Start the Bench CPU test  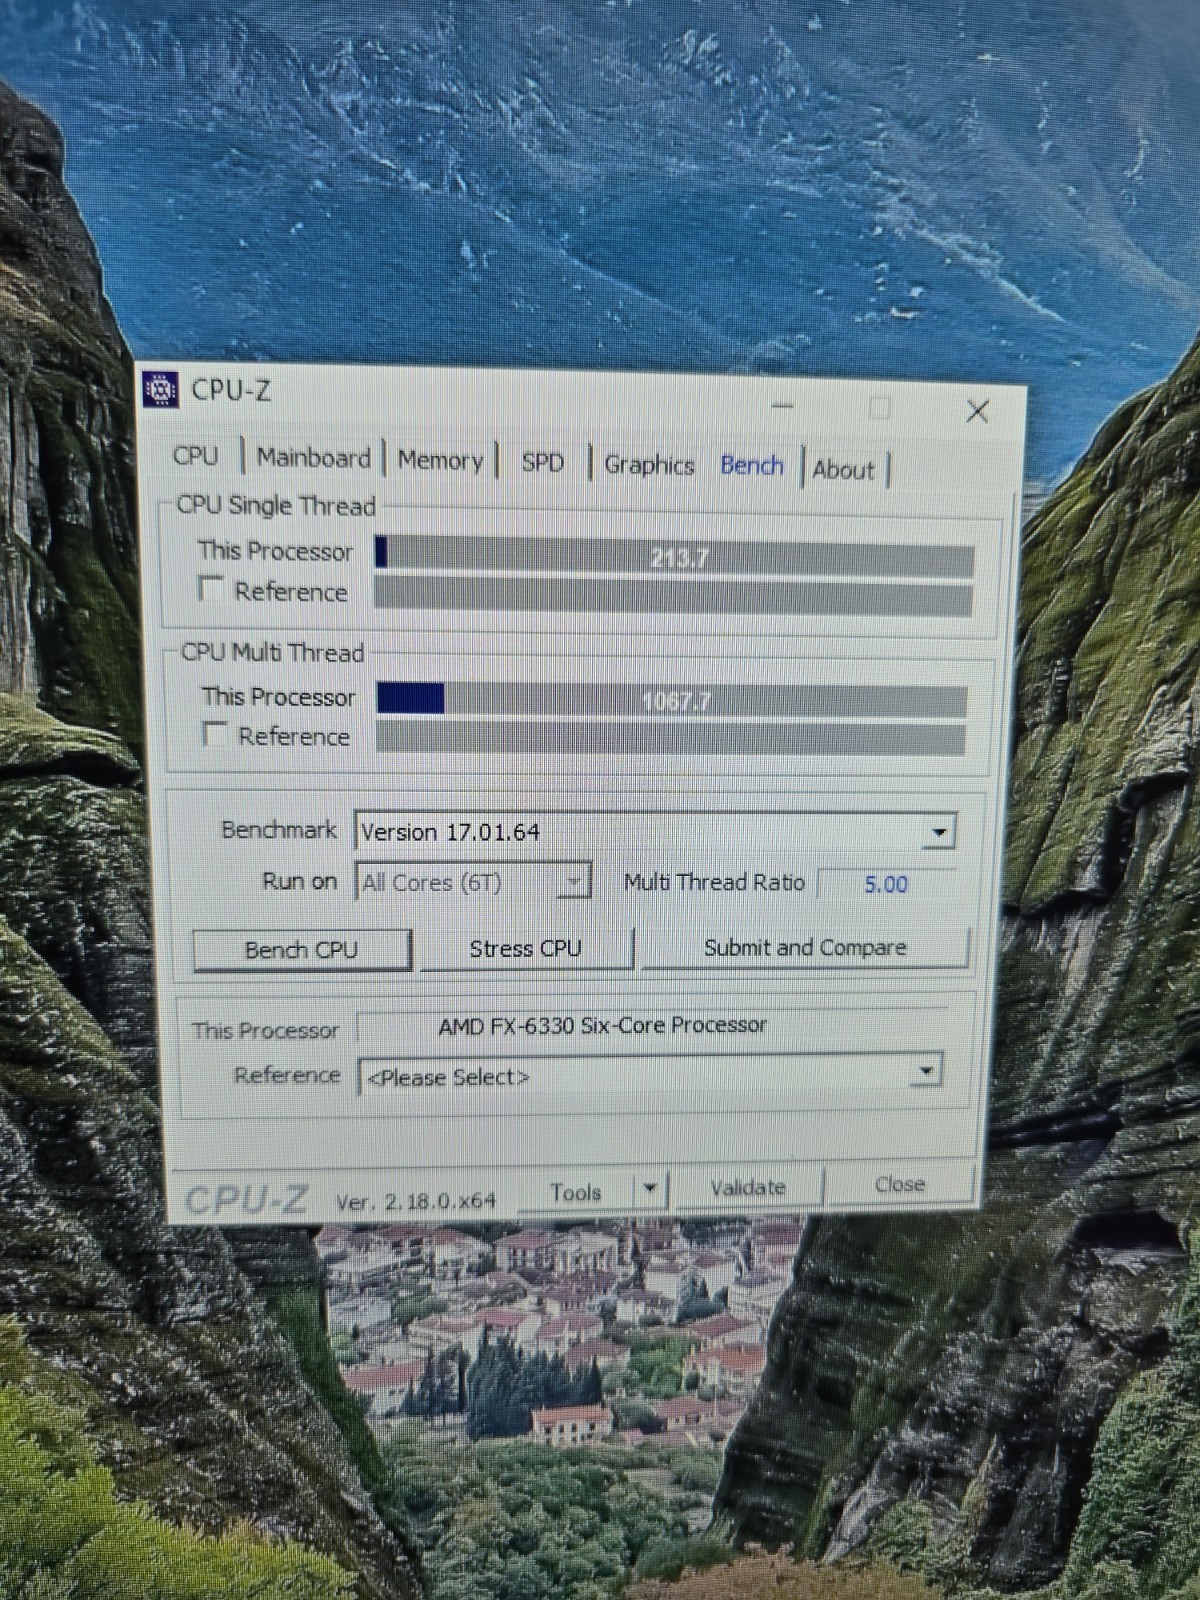tap(301, 949)
